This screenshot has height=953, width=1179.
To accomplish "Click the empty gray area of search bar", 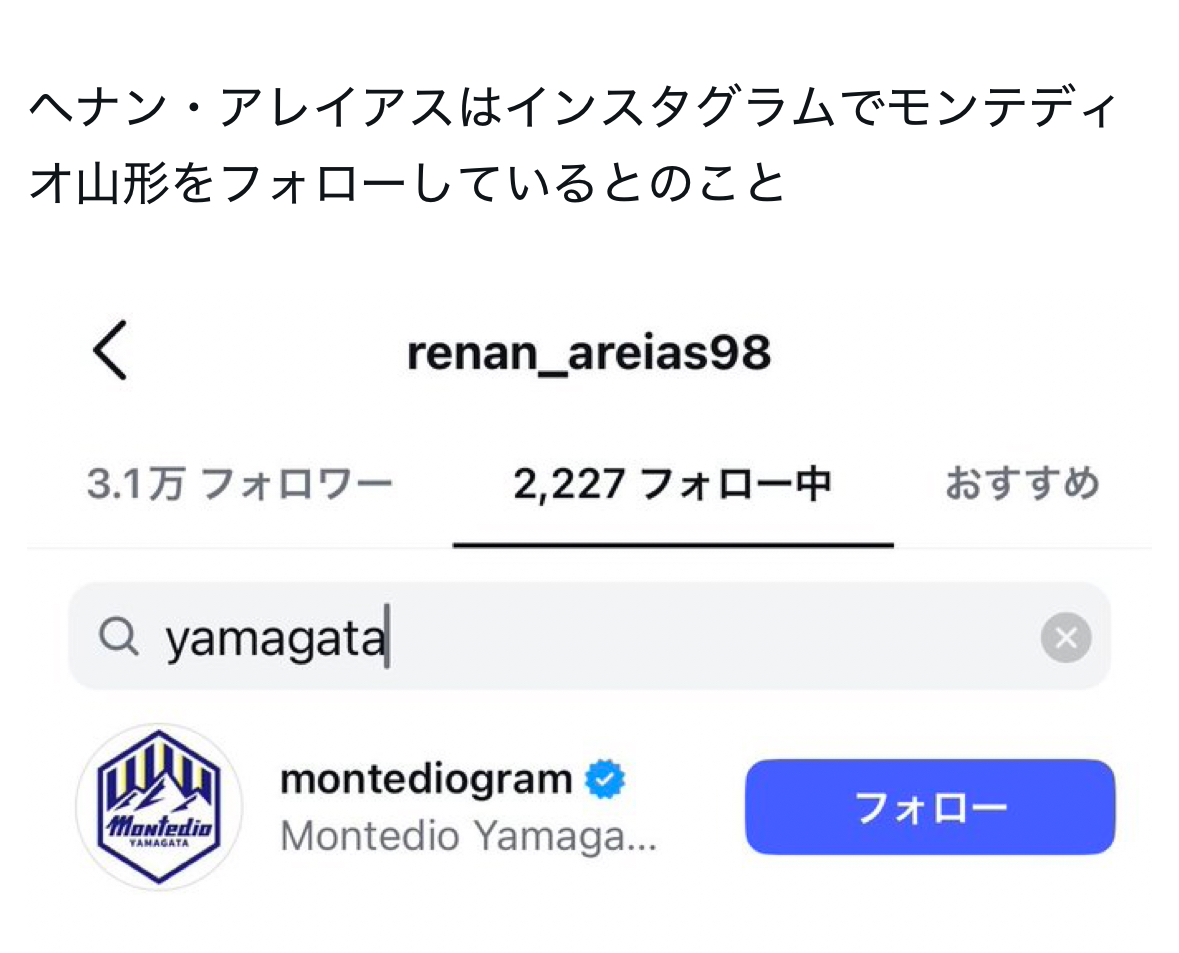I will [714, 637].
